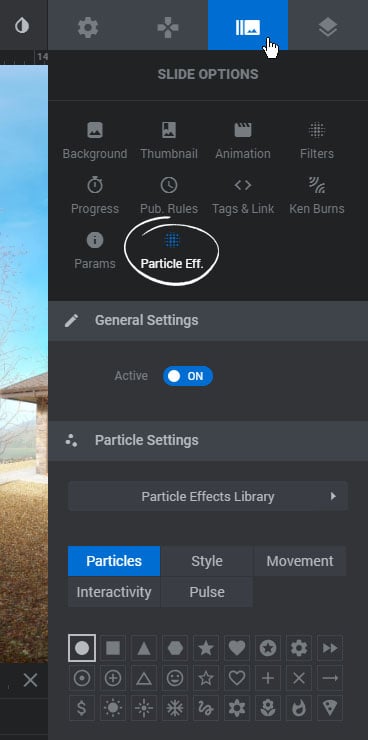The width and height of the screenshot is (368, 740).
Task: Select the Animation clapperboard icon
Action: click(x=243, y=130)
